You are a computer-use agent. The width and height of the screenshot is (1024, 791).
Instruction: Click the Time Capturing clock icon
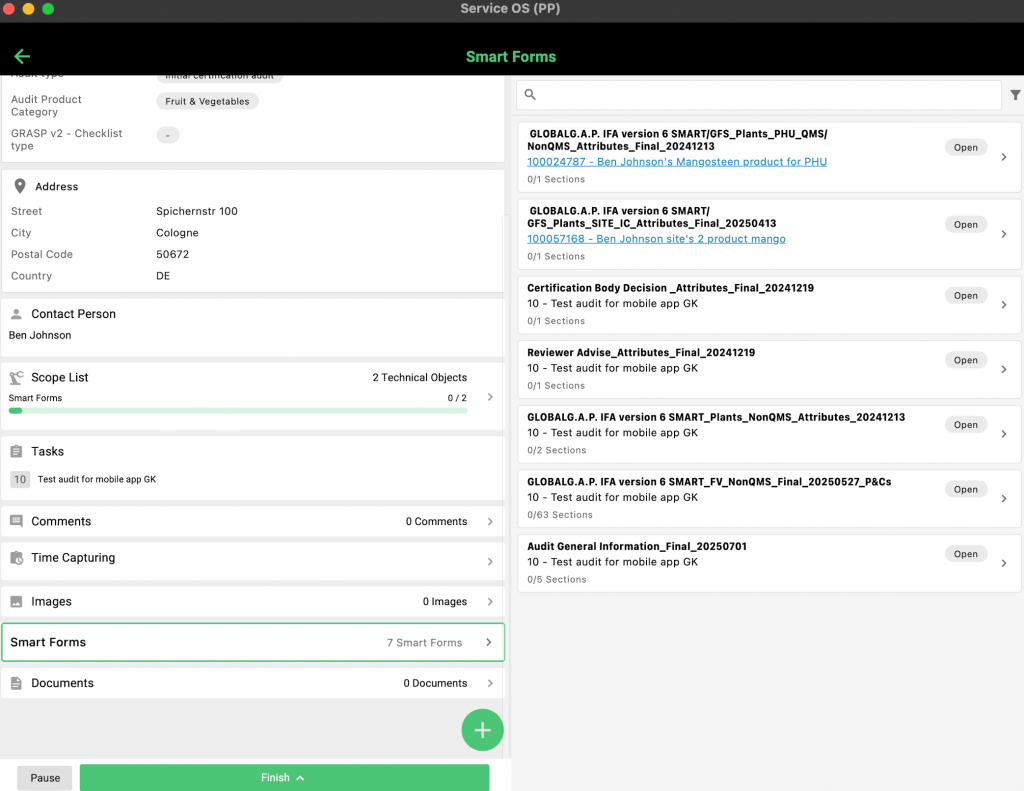pyautogui.click(x=17, y=559)
